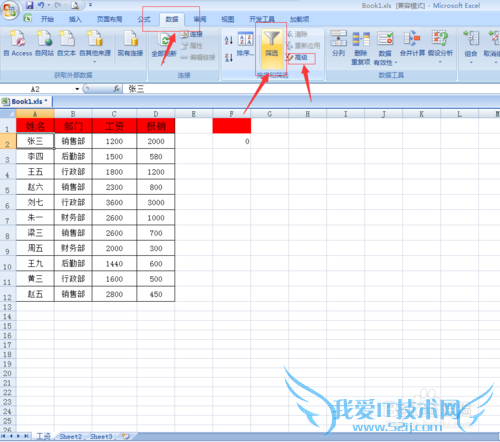Switch to the View tab
The image size is (500, 442).
pos(228,19)
